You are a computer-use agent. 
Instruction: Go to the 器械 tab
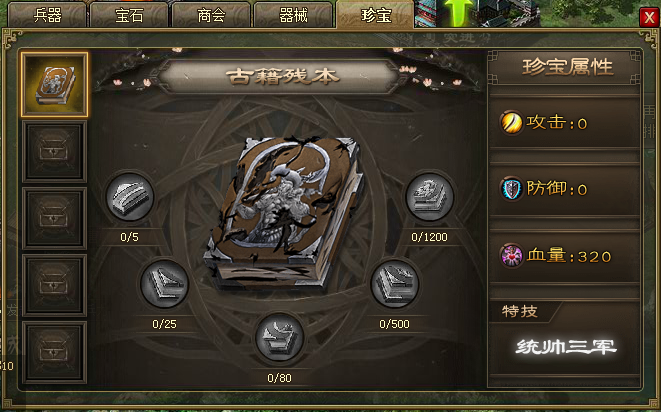(293, 15)
